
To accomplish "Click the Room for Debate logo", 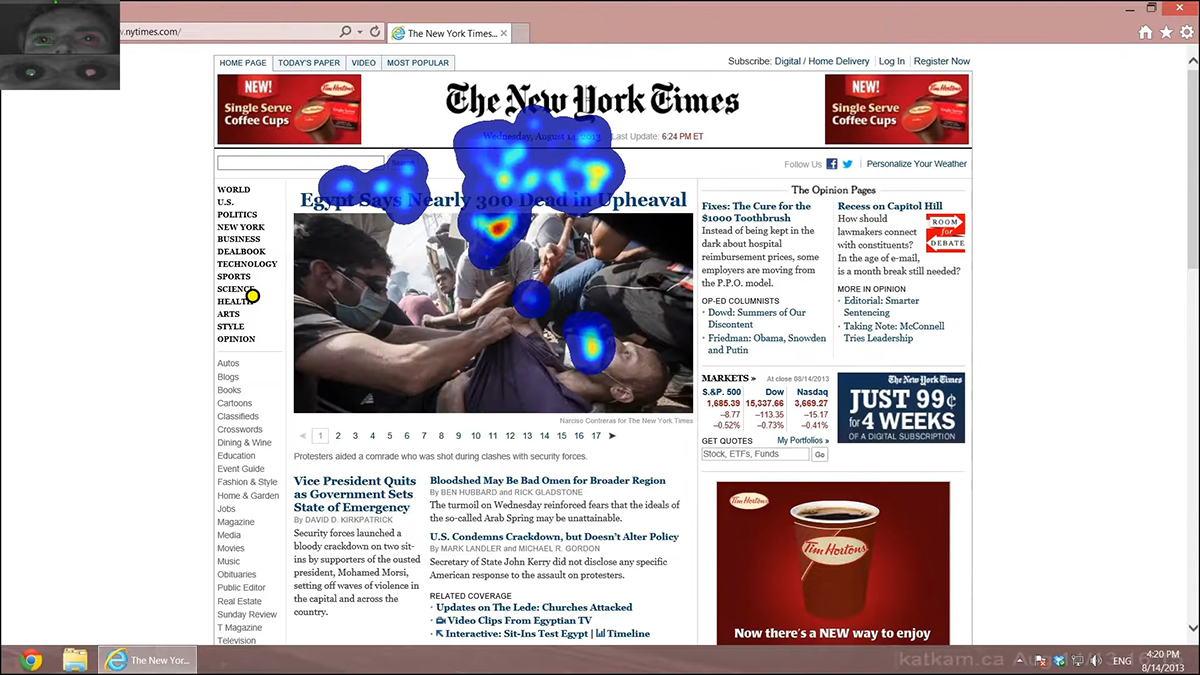I will pyautogui.click(x=945, y=233).
